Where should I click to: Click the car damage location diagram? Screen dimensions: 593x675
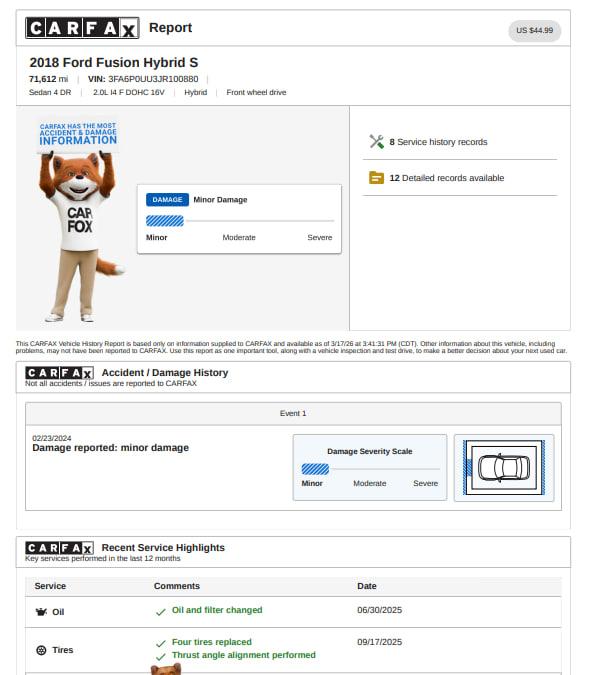click(x=504, y=468)
